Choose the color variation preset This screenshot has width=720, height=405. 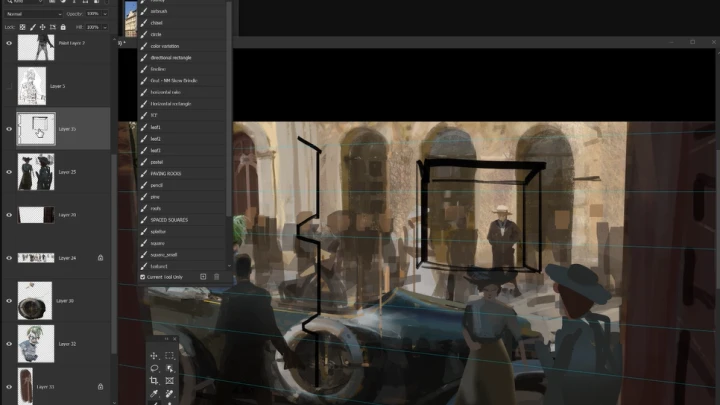click(x=182, y=46)
